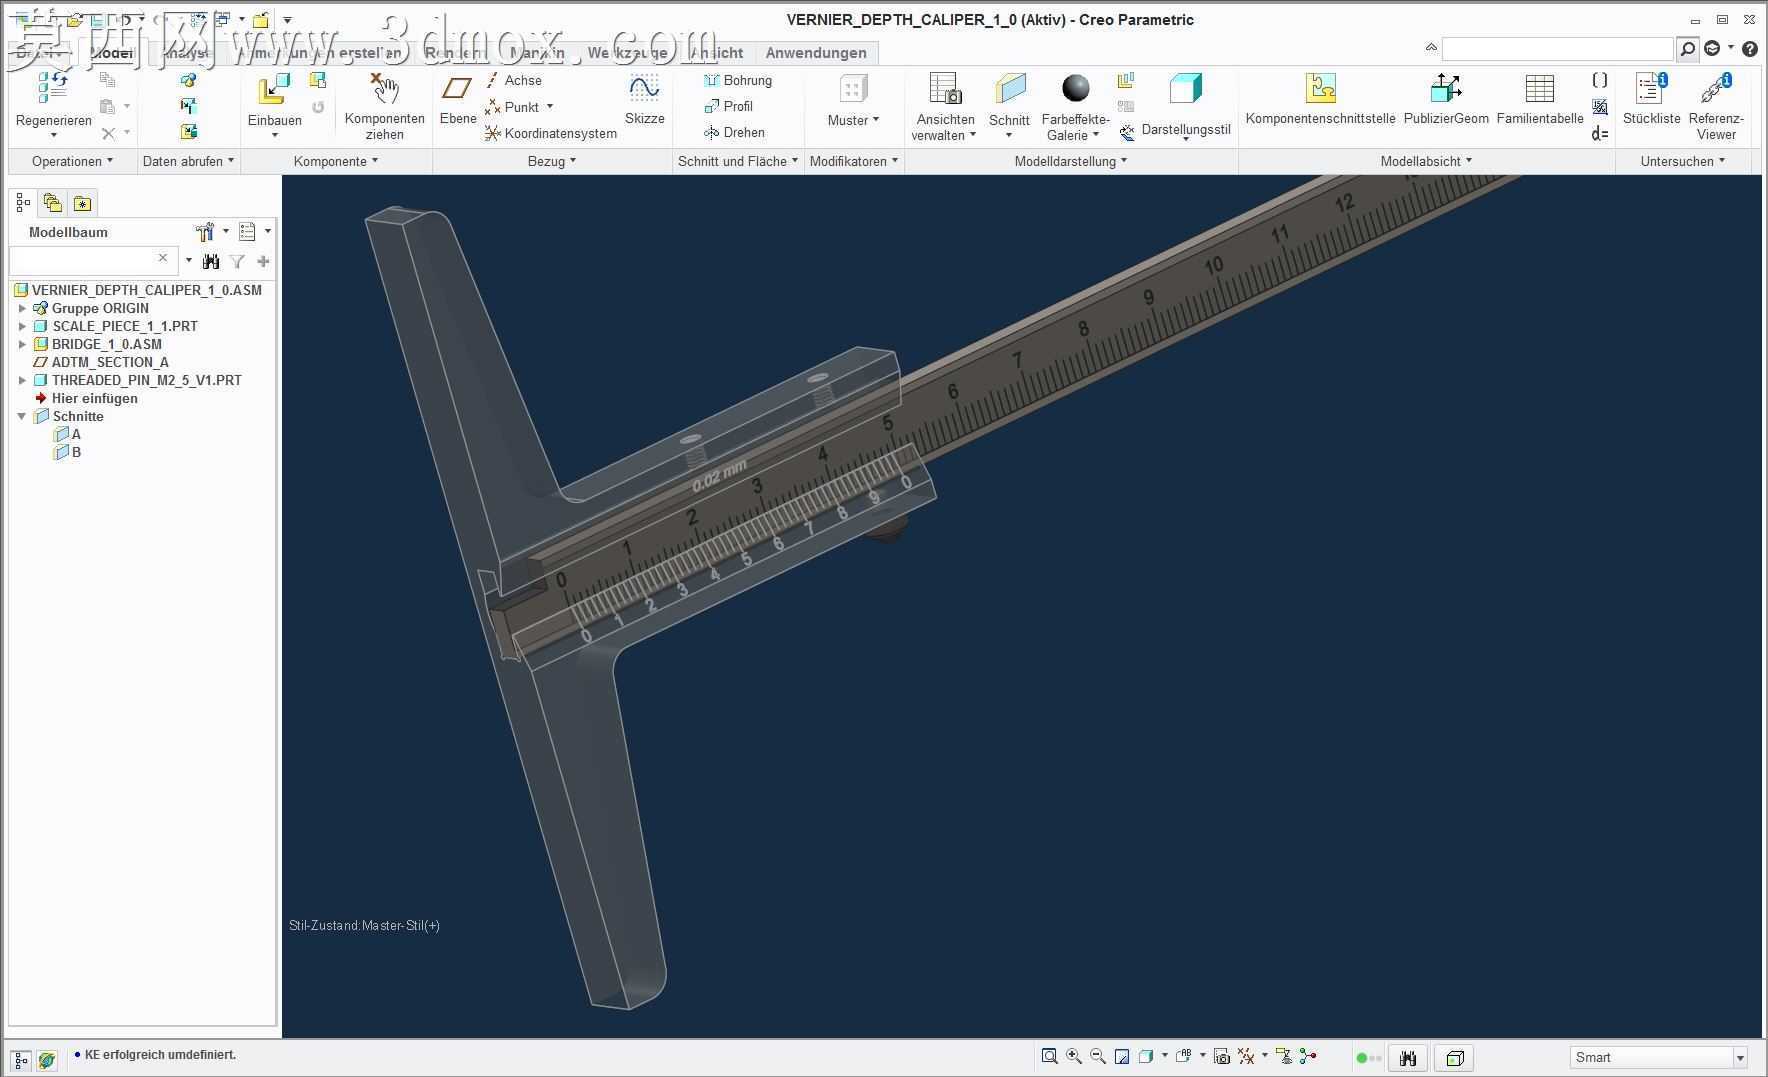Viewport: 1768px width, 1077px height.
Task: Click the Regenerieren icon
Action: point(53,88)
